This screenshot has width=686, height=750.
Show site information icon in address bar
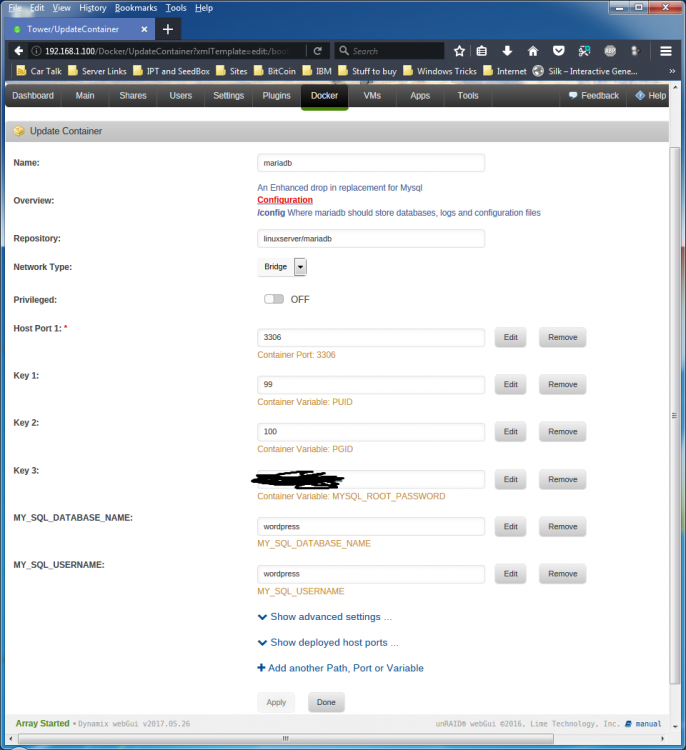[36, 51]
